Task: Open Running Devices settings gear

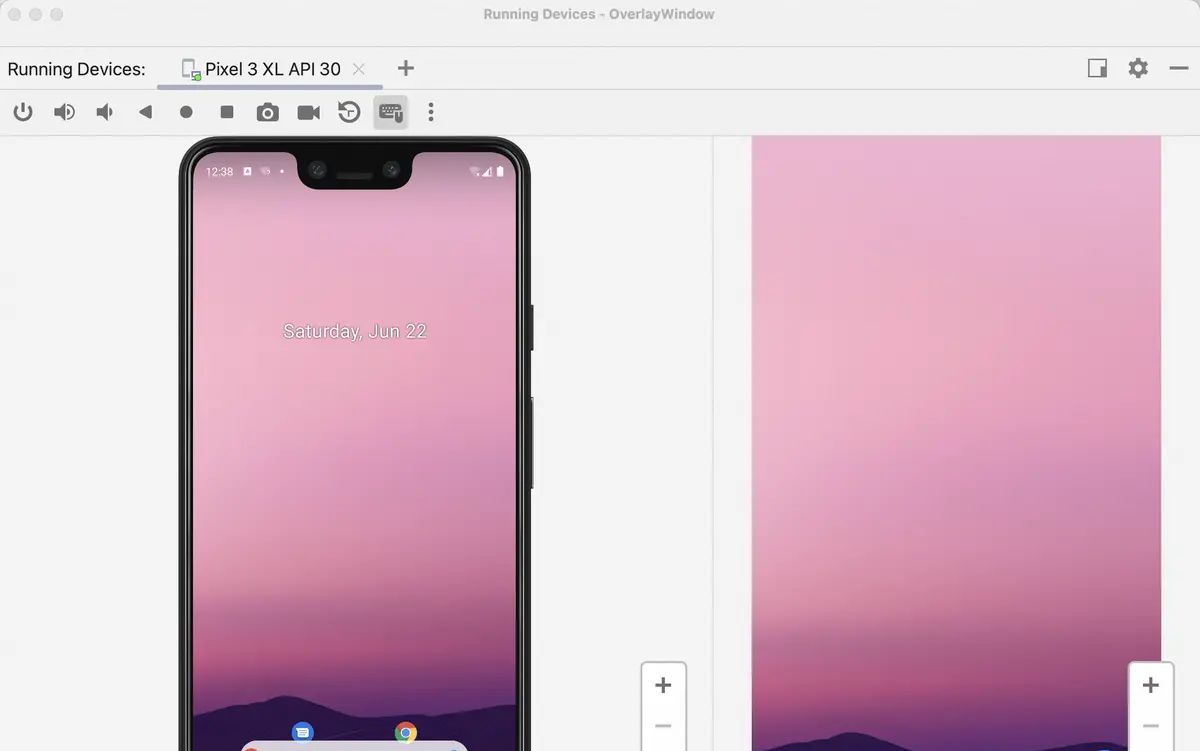Action: click(1137, 68)
